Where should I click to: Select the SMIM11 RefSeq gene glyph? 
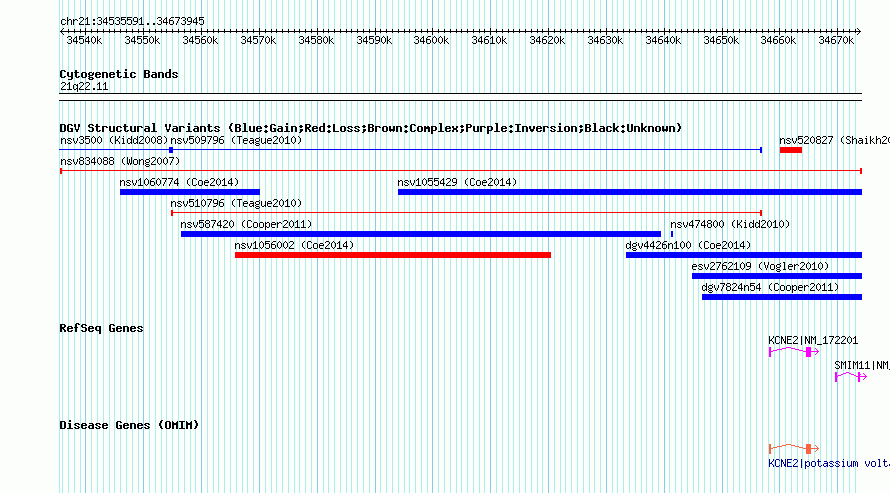[851, 376]
